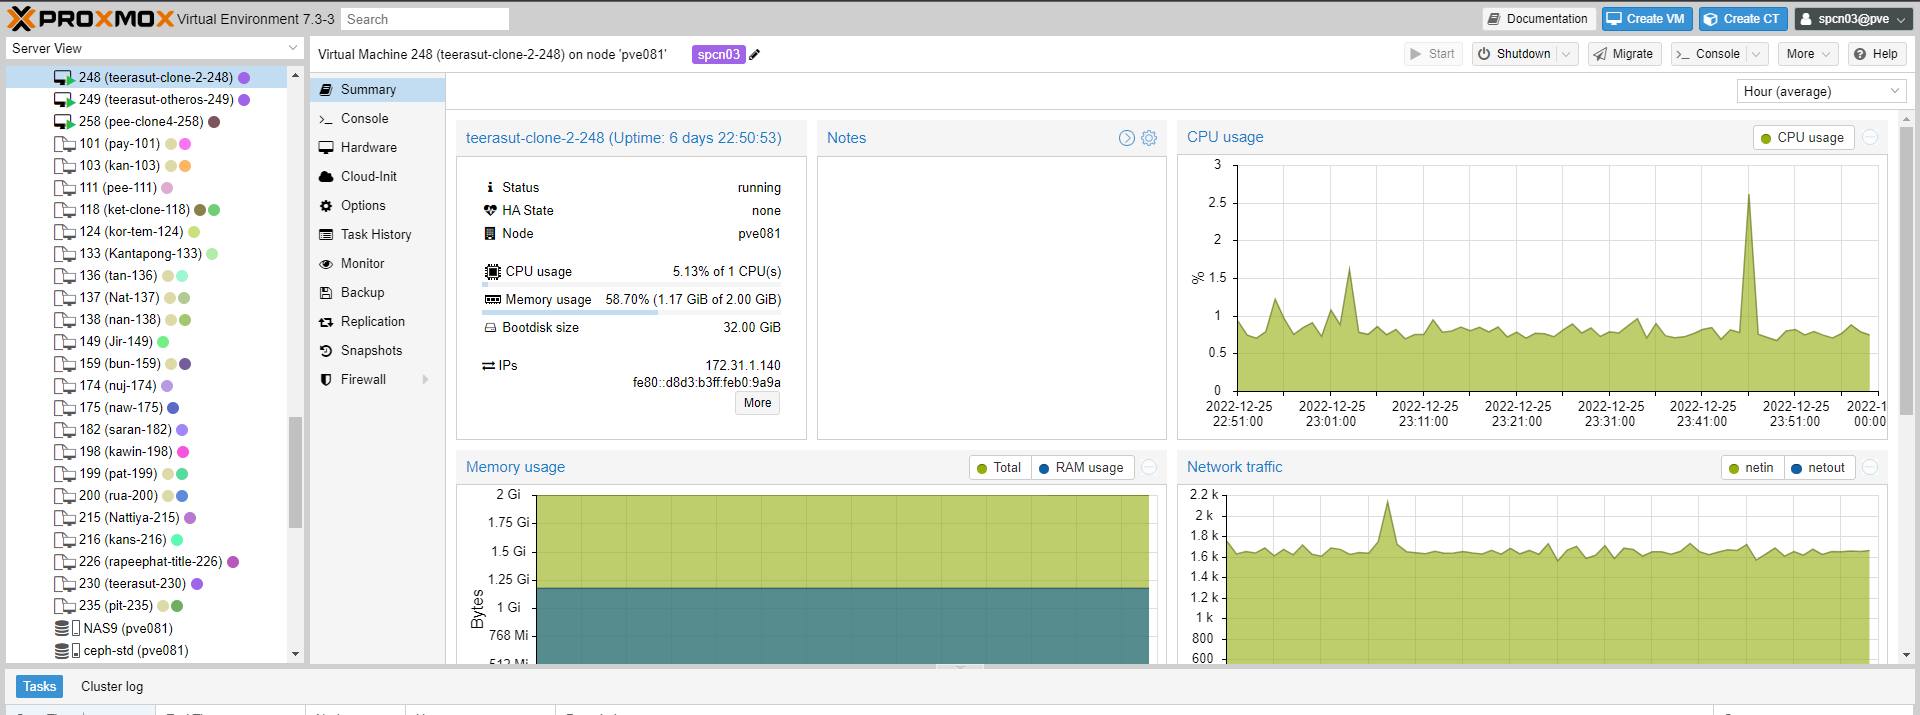1920x715 pixels.
Task: Click the Create CT button
Action: tap(1741, 19)
